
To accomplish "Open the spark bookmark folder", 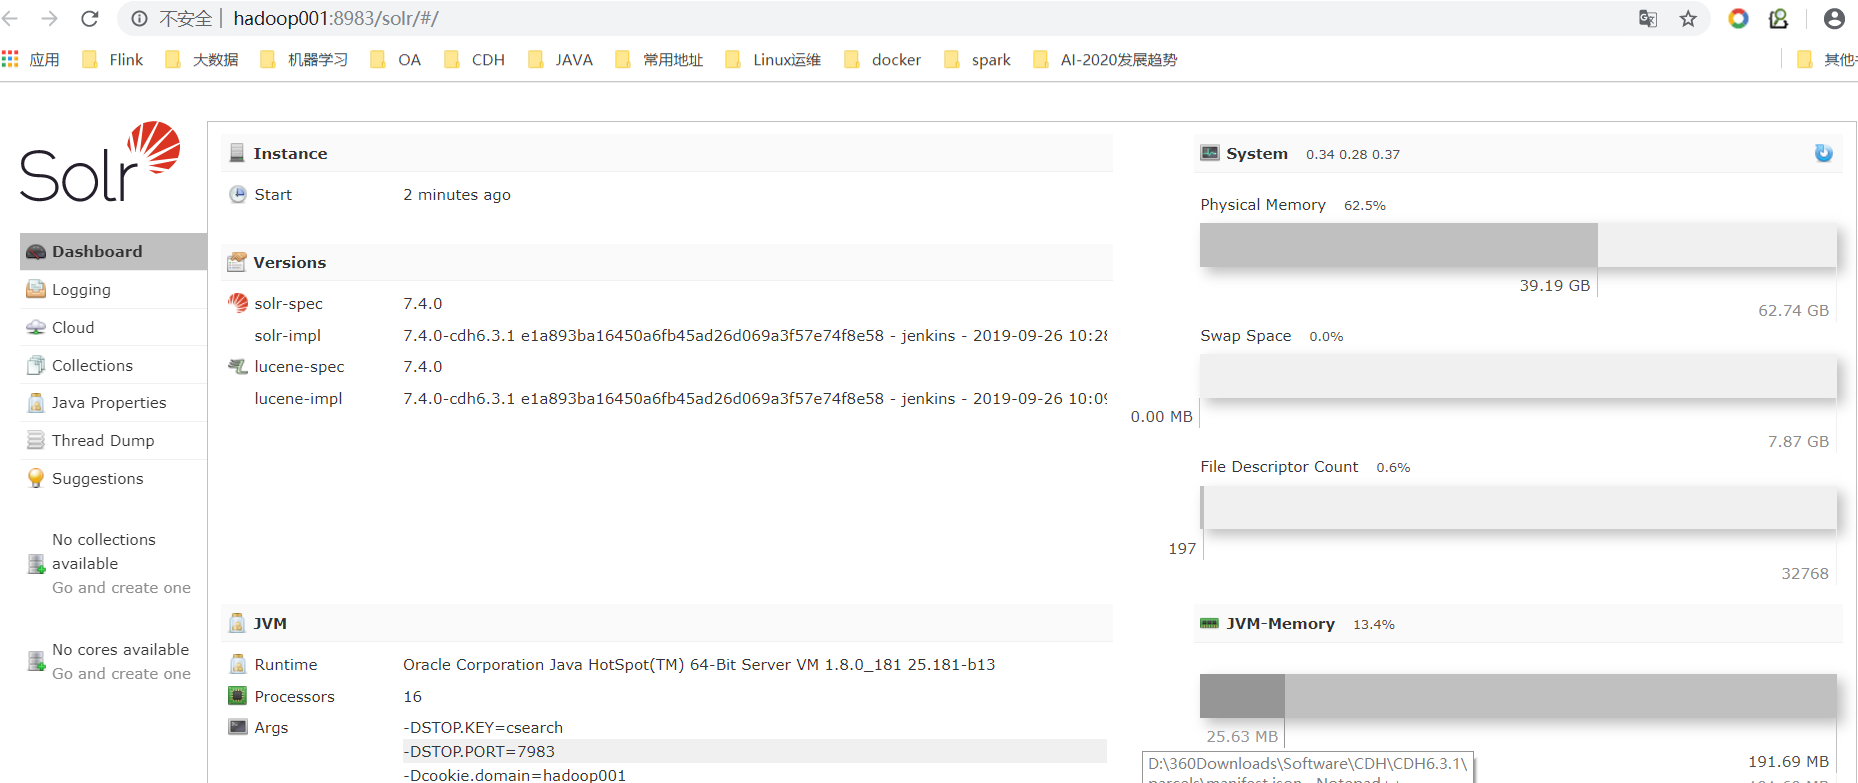I will (x=977, y=60).
